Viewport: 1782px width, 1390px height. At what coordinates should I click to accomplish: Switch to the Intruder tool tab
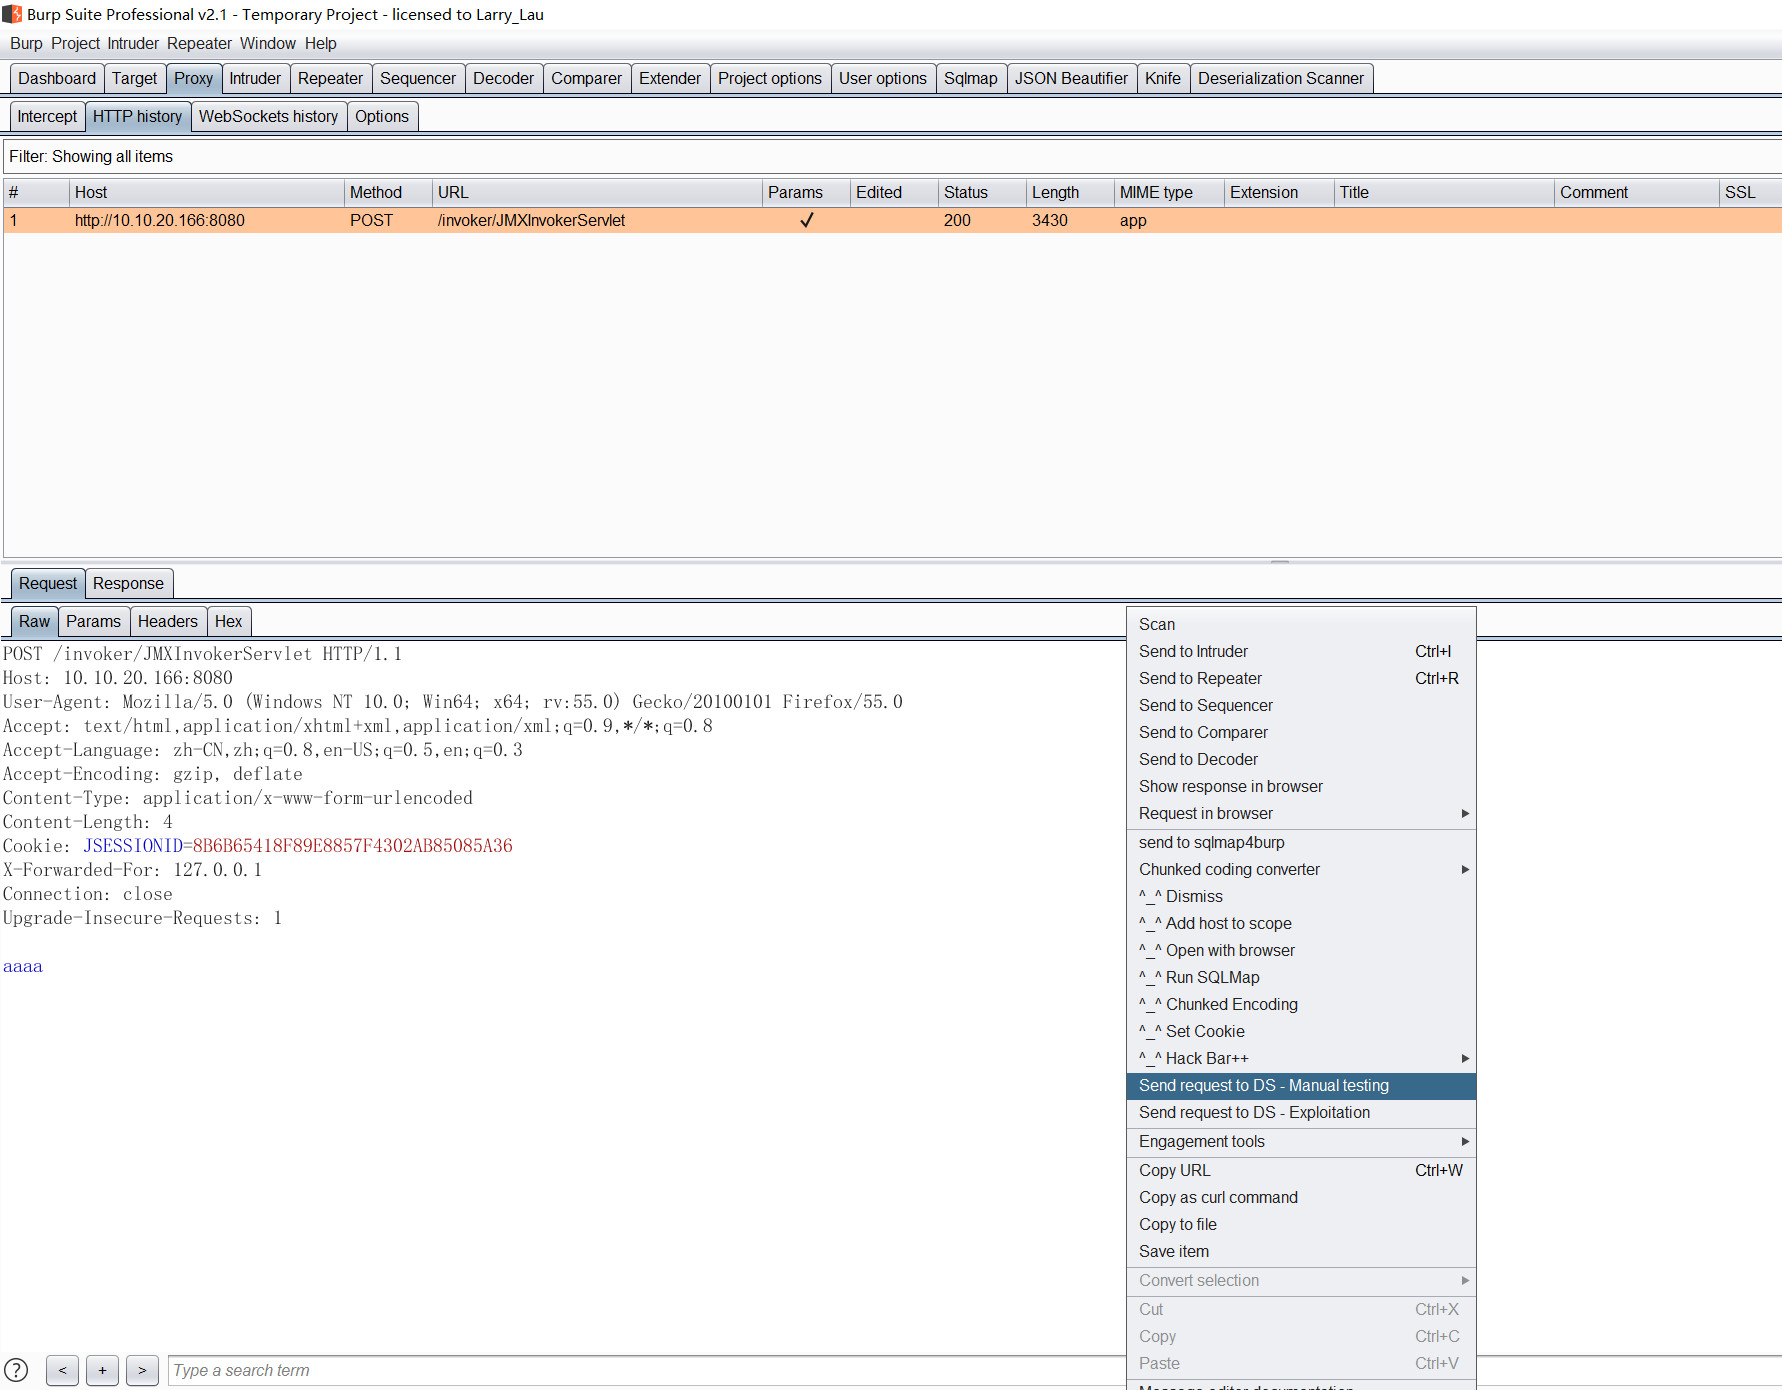[255, 78]
